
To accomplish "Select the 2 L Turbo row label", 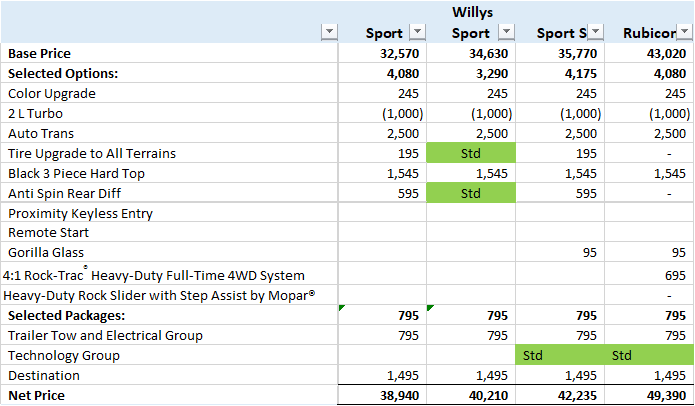I will tap(35, 113).
